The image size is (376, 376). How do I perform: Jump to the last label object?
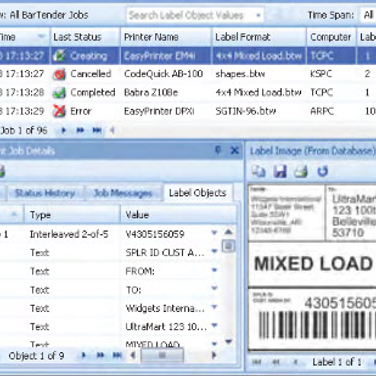pyautogui.click(x=117, y=356)
